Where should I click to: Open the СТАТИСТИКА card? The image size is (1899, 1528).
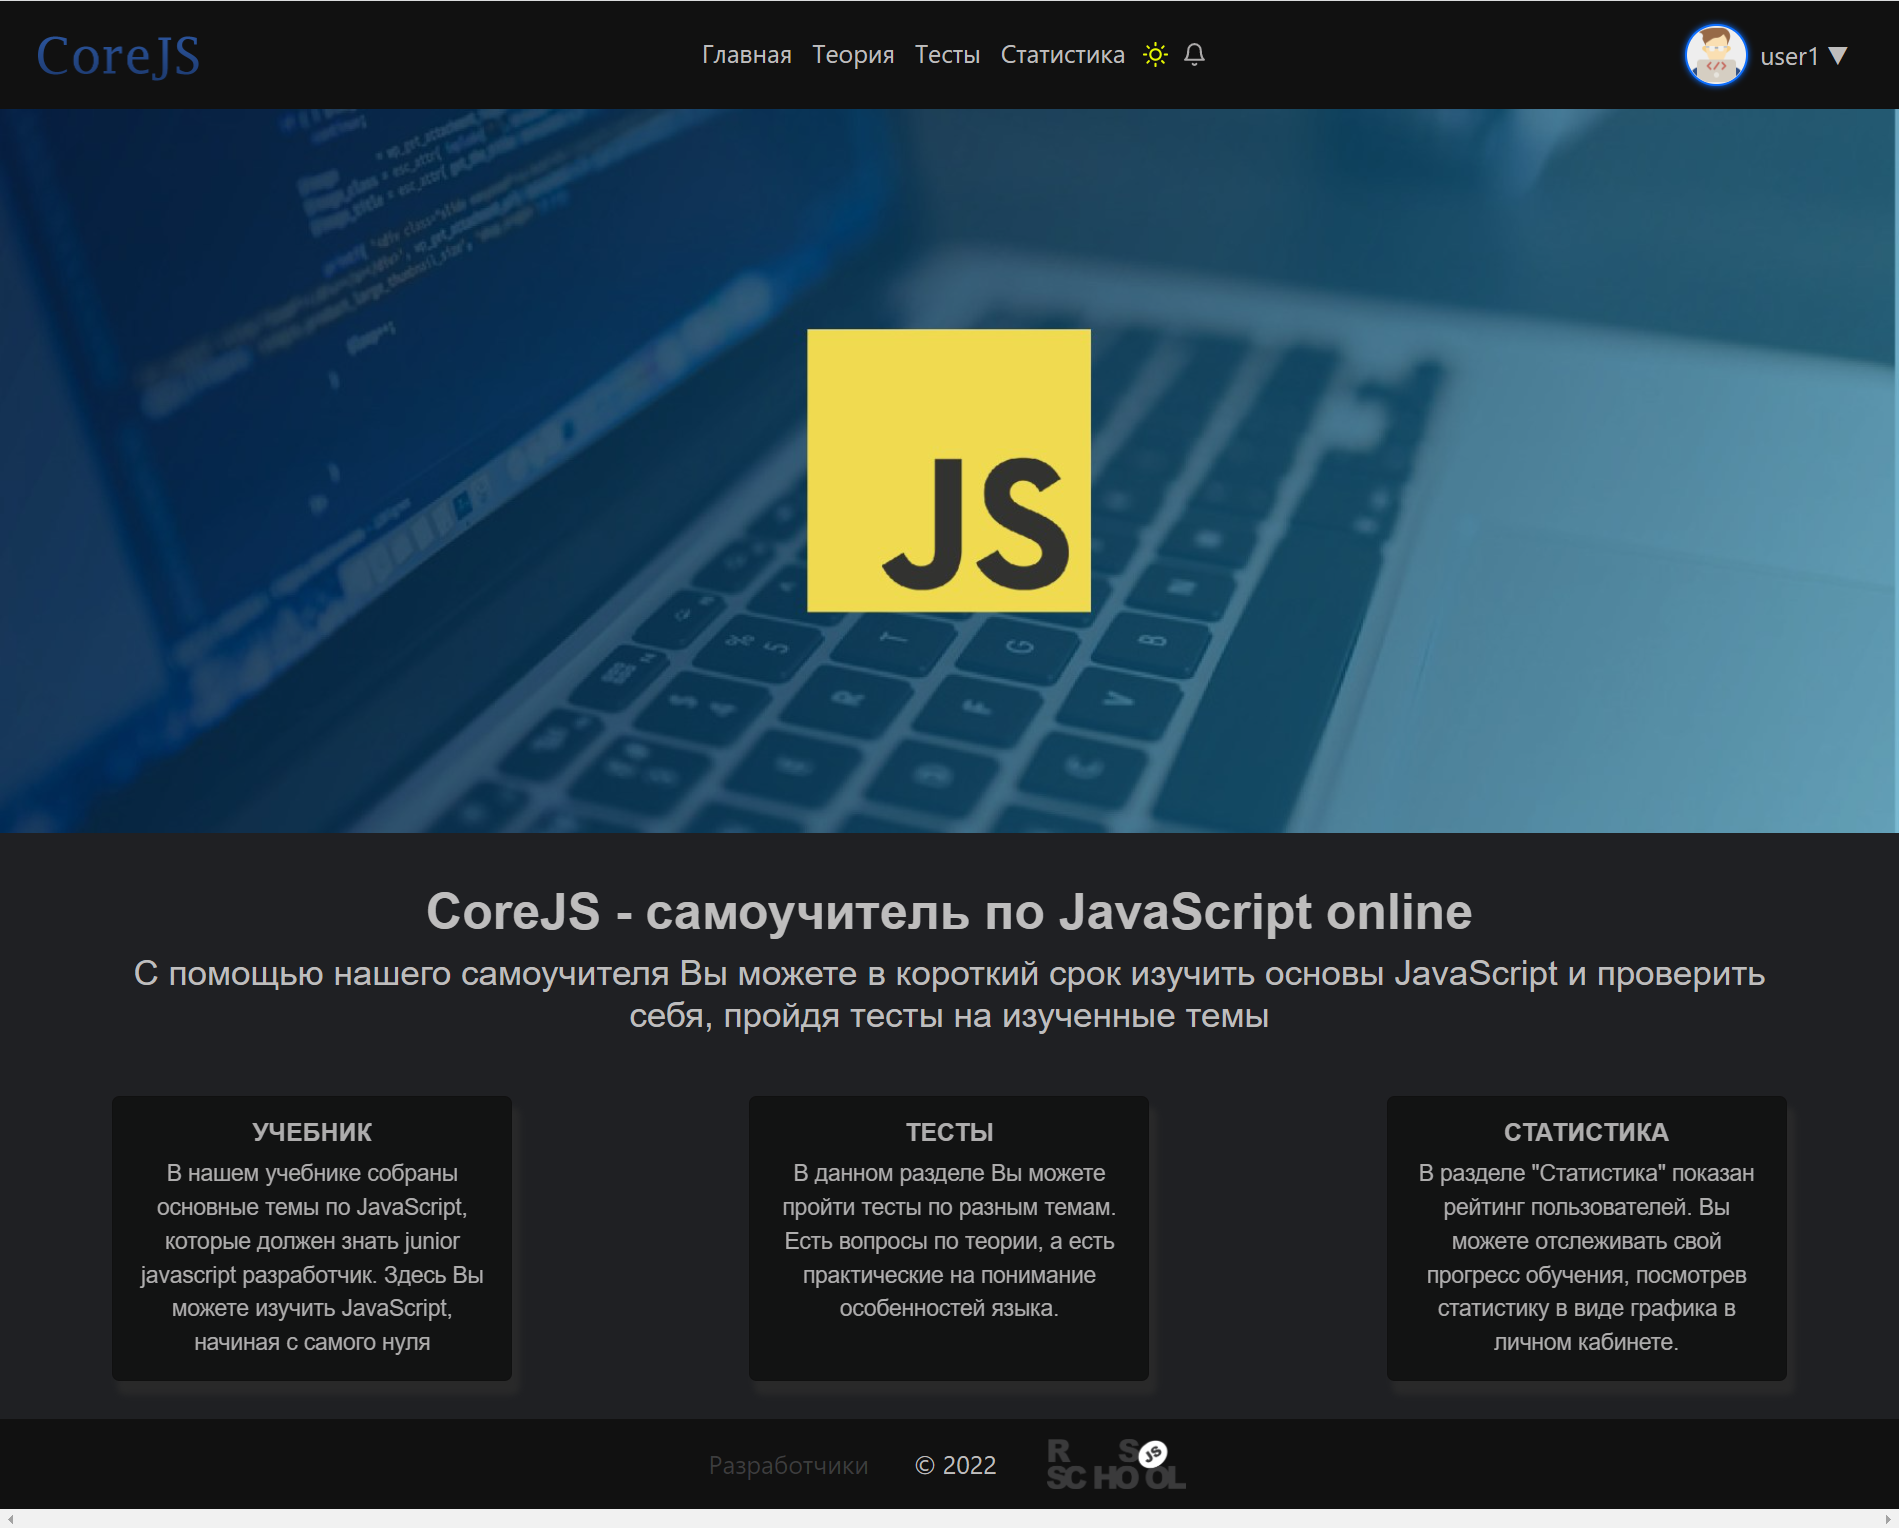1586,1238
